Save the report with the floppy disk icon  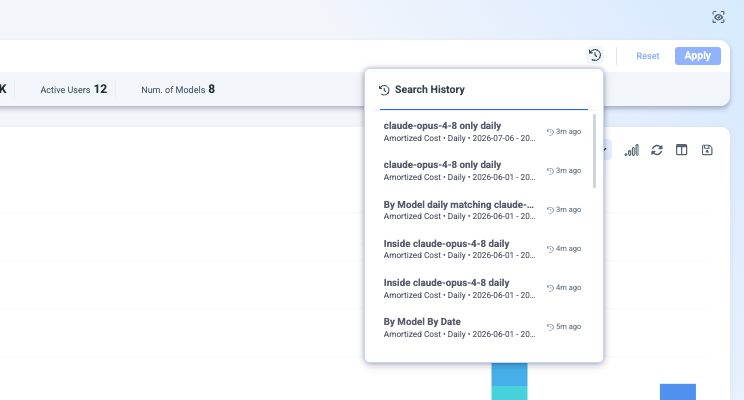pyautogui.click(x=707, y=150)
